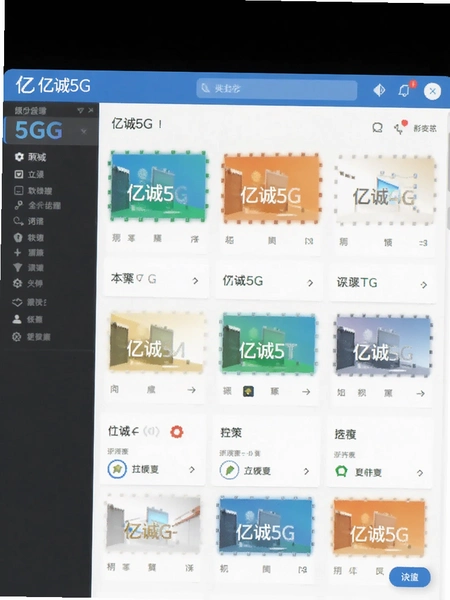
Task: Open the top-row white beige thumbnail card
Action: [385, 190]
